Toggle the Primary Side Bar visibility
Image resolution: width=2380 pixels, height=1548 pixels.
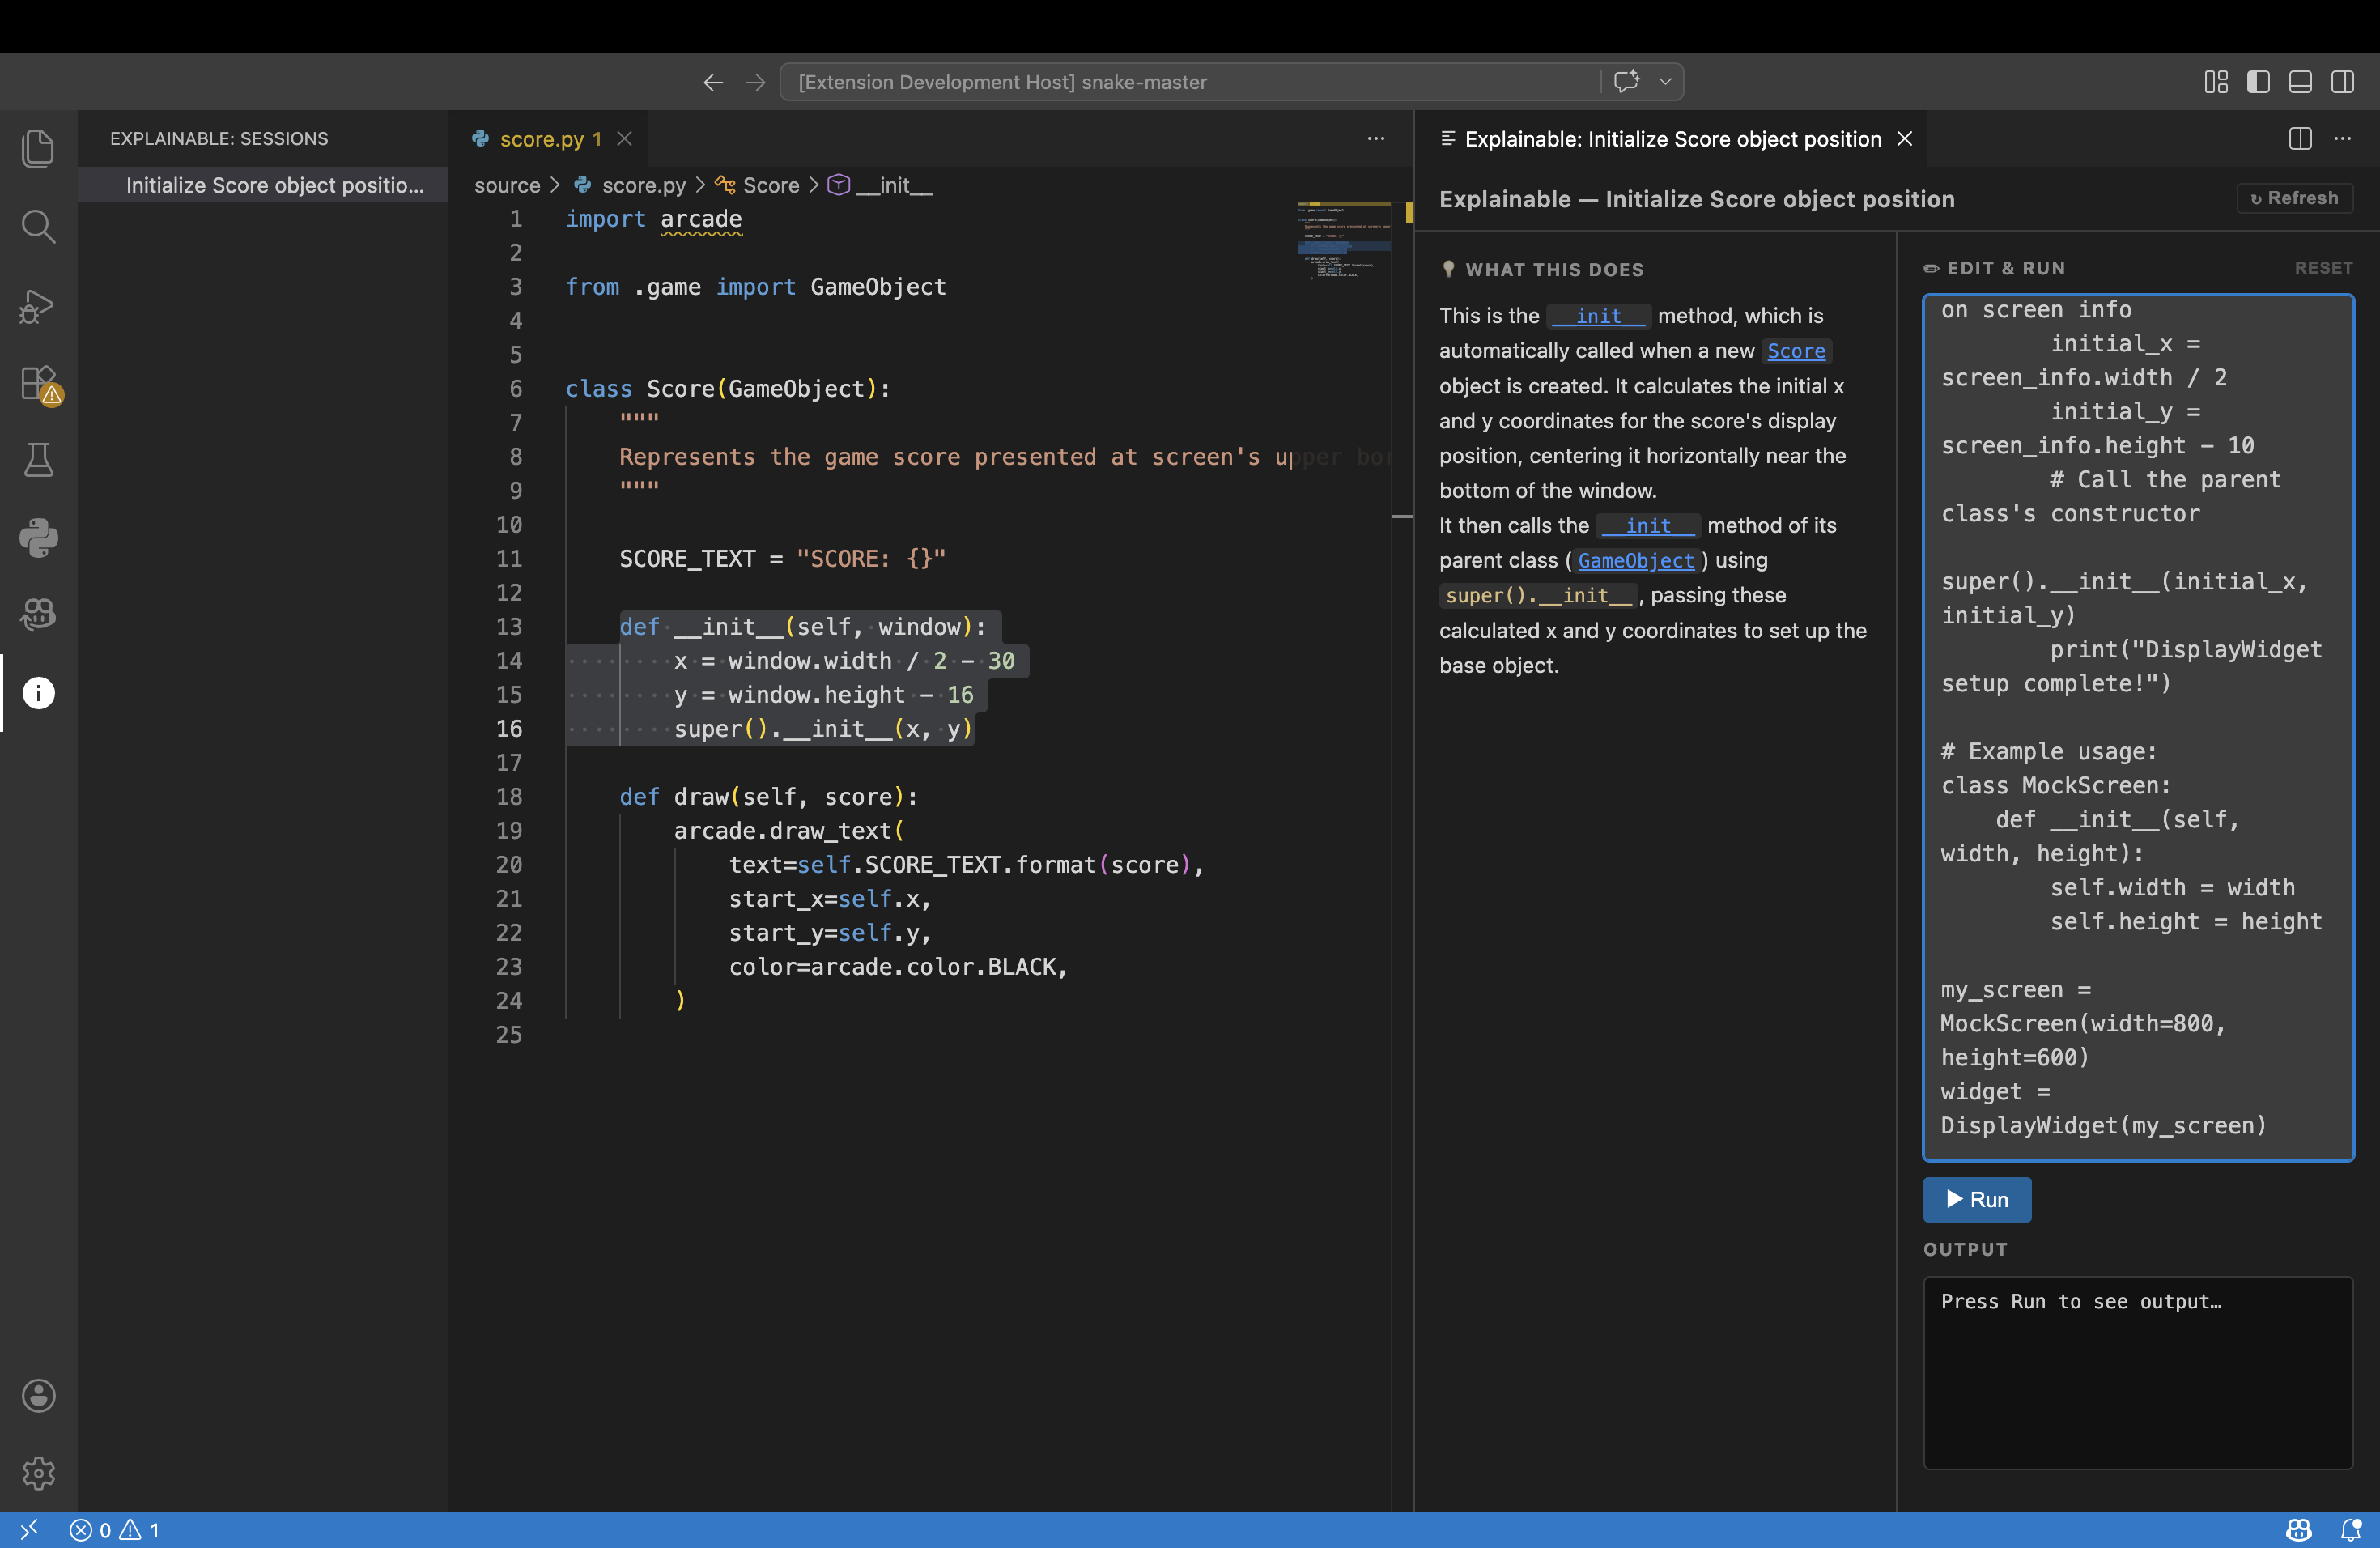pos(2258,82)
